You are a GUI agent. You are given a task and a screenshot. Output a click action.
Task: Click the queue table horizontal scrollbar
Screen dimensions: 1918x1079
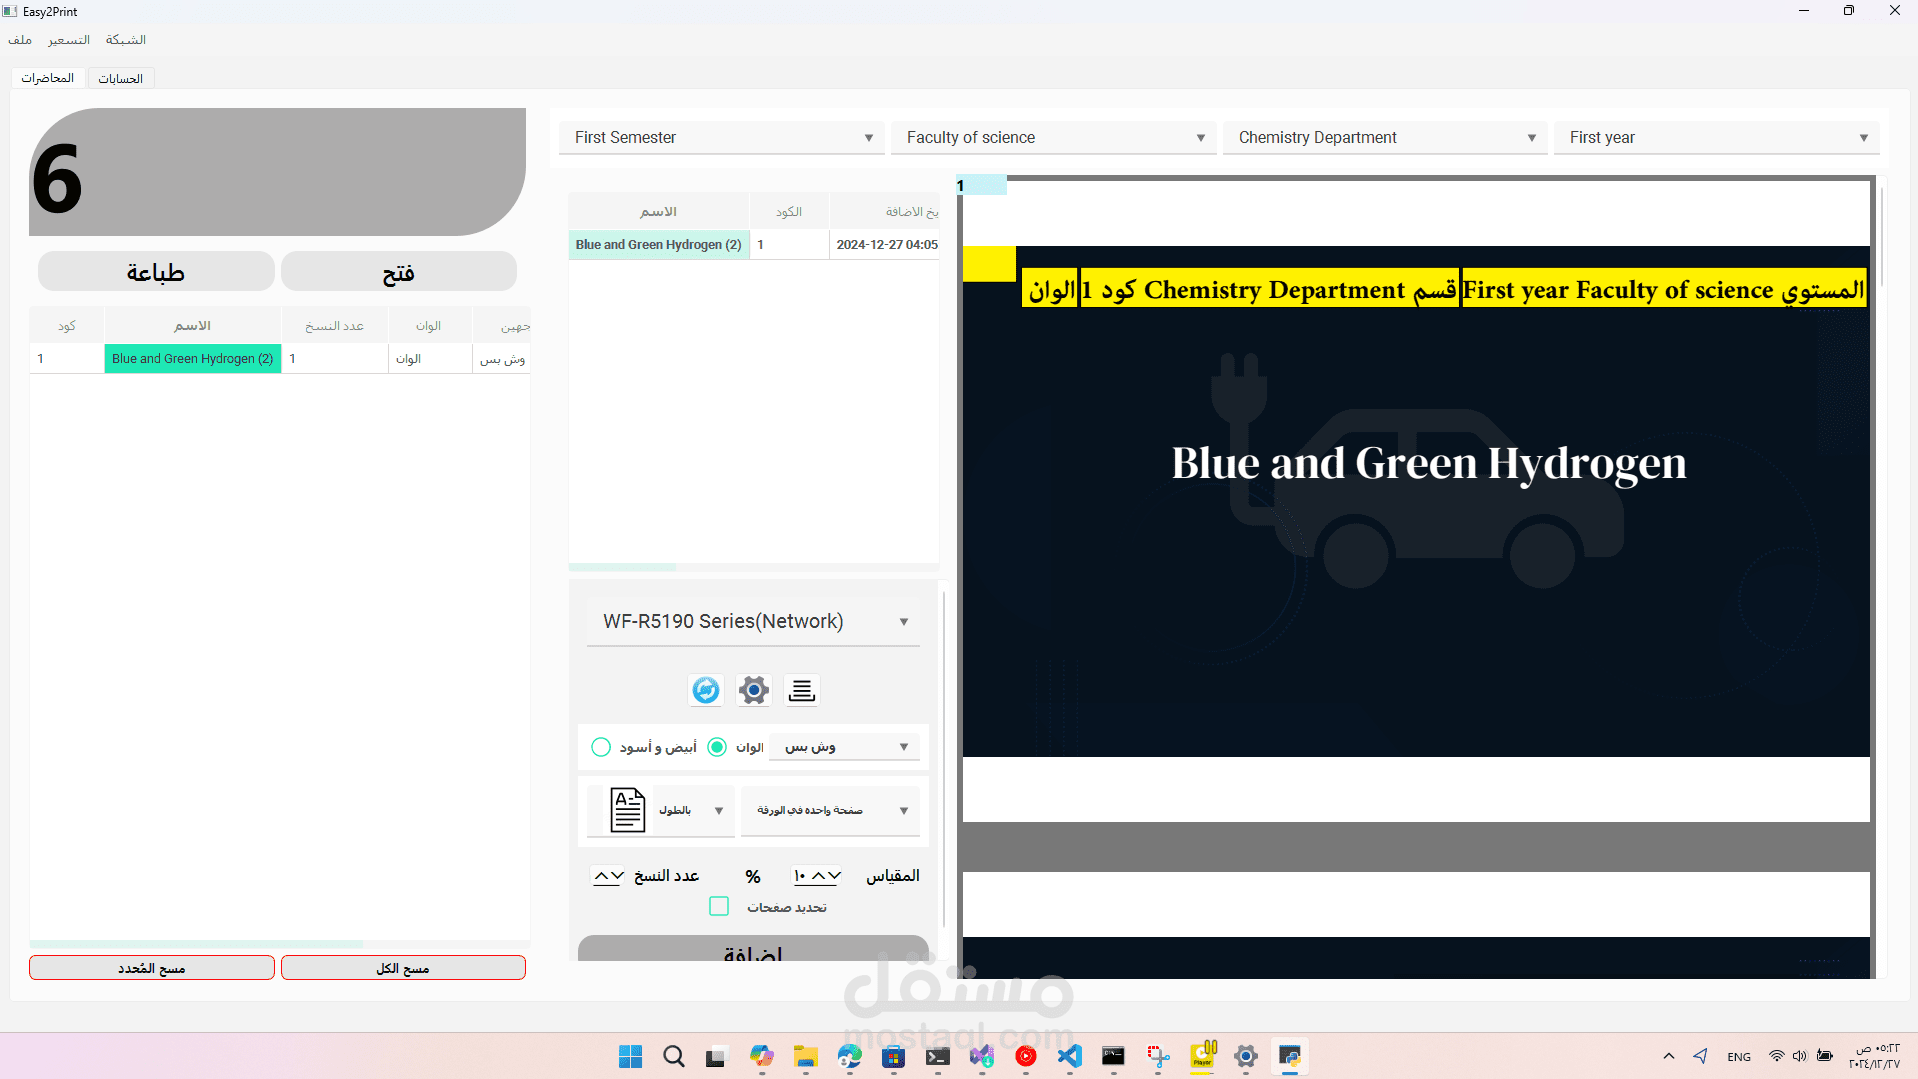point(196,944)
